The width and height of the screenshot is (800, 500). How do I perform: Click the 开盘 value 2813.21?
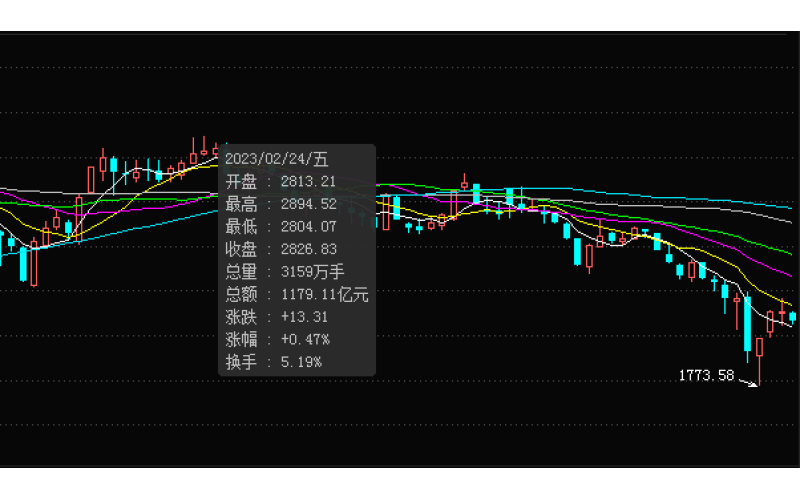(x=308, y=181)
